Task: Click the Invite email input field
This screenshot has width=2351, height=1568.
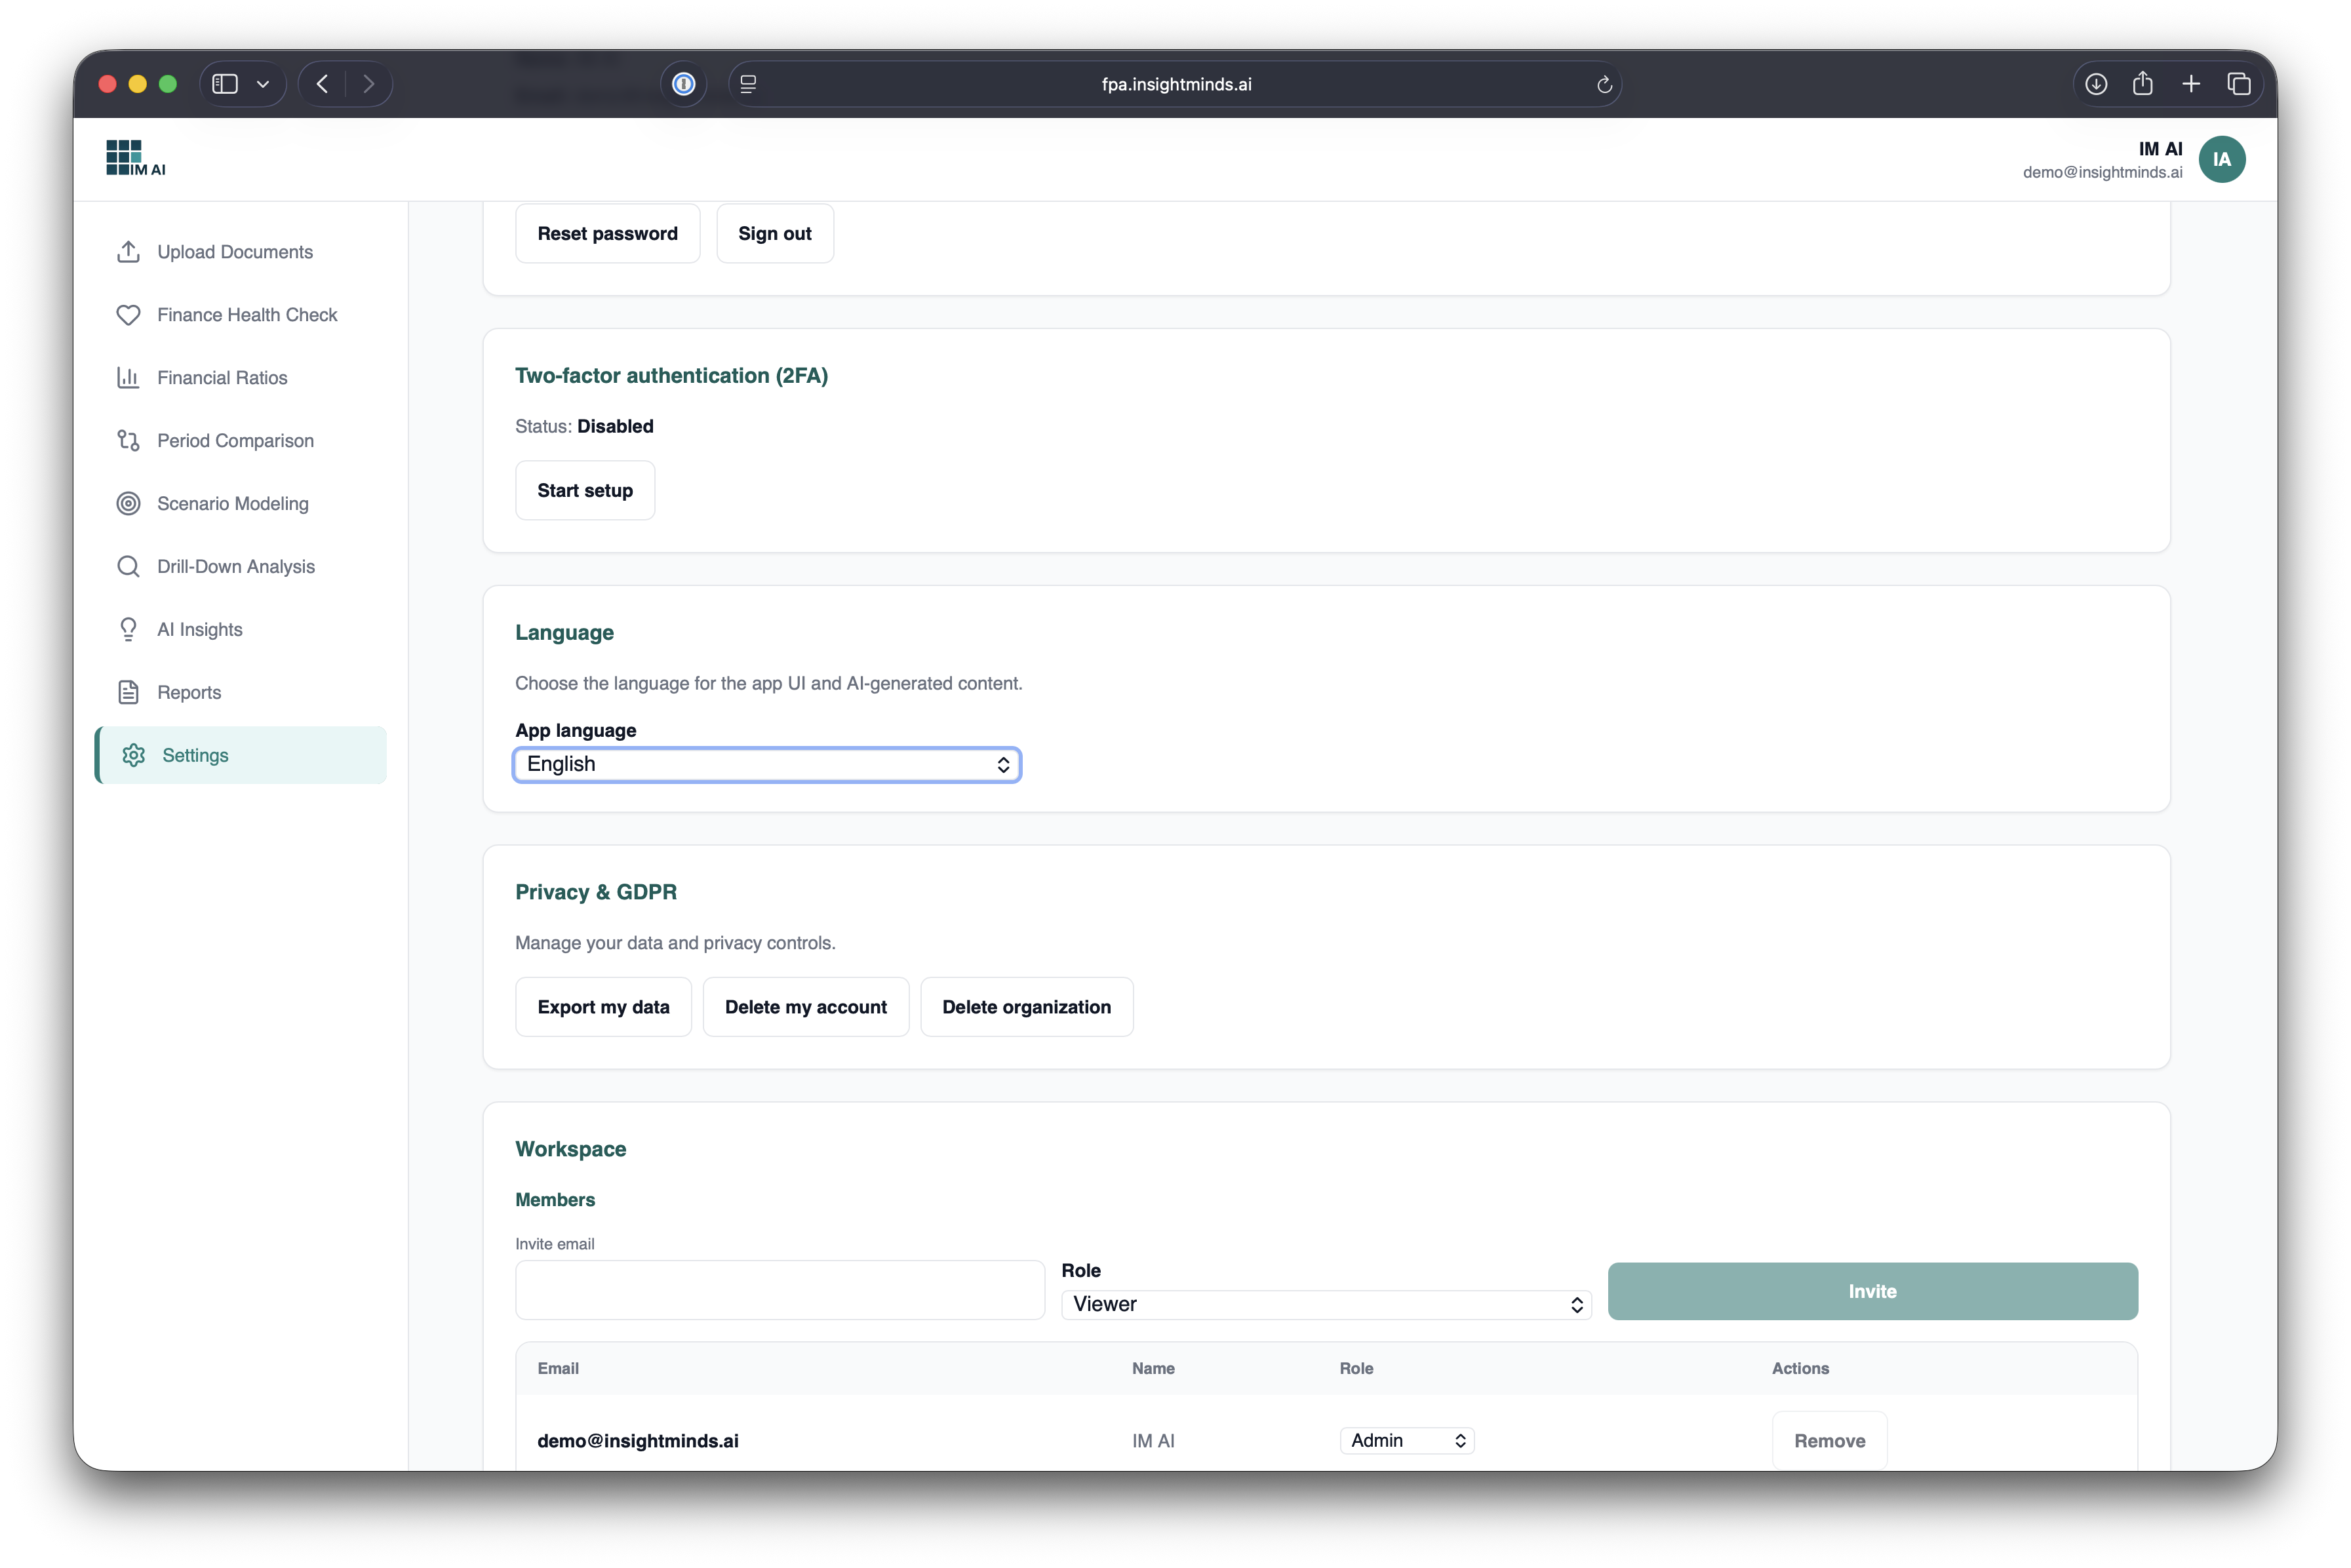Action: coord(780,1290)
